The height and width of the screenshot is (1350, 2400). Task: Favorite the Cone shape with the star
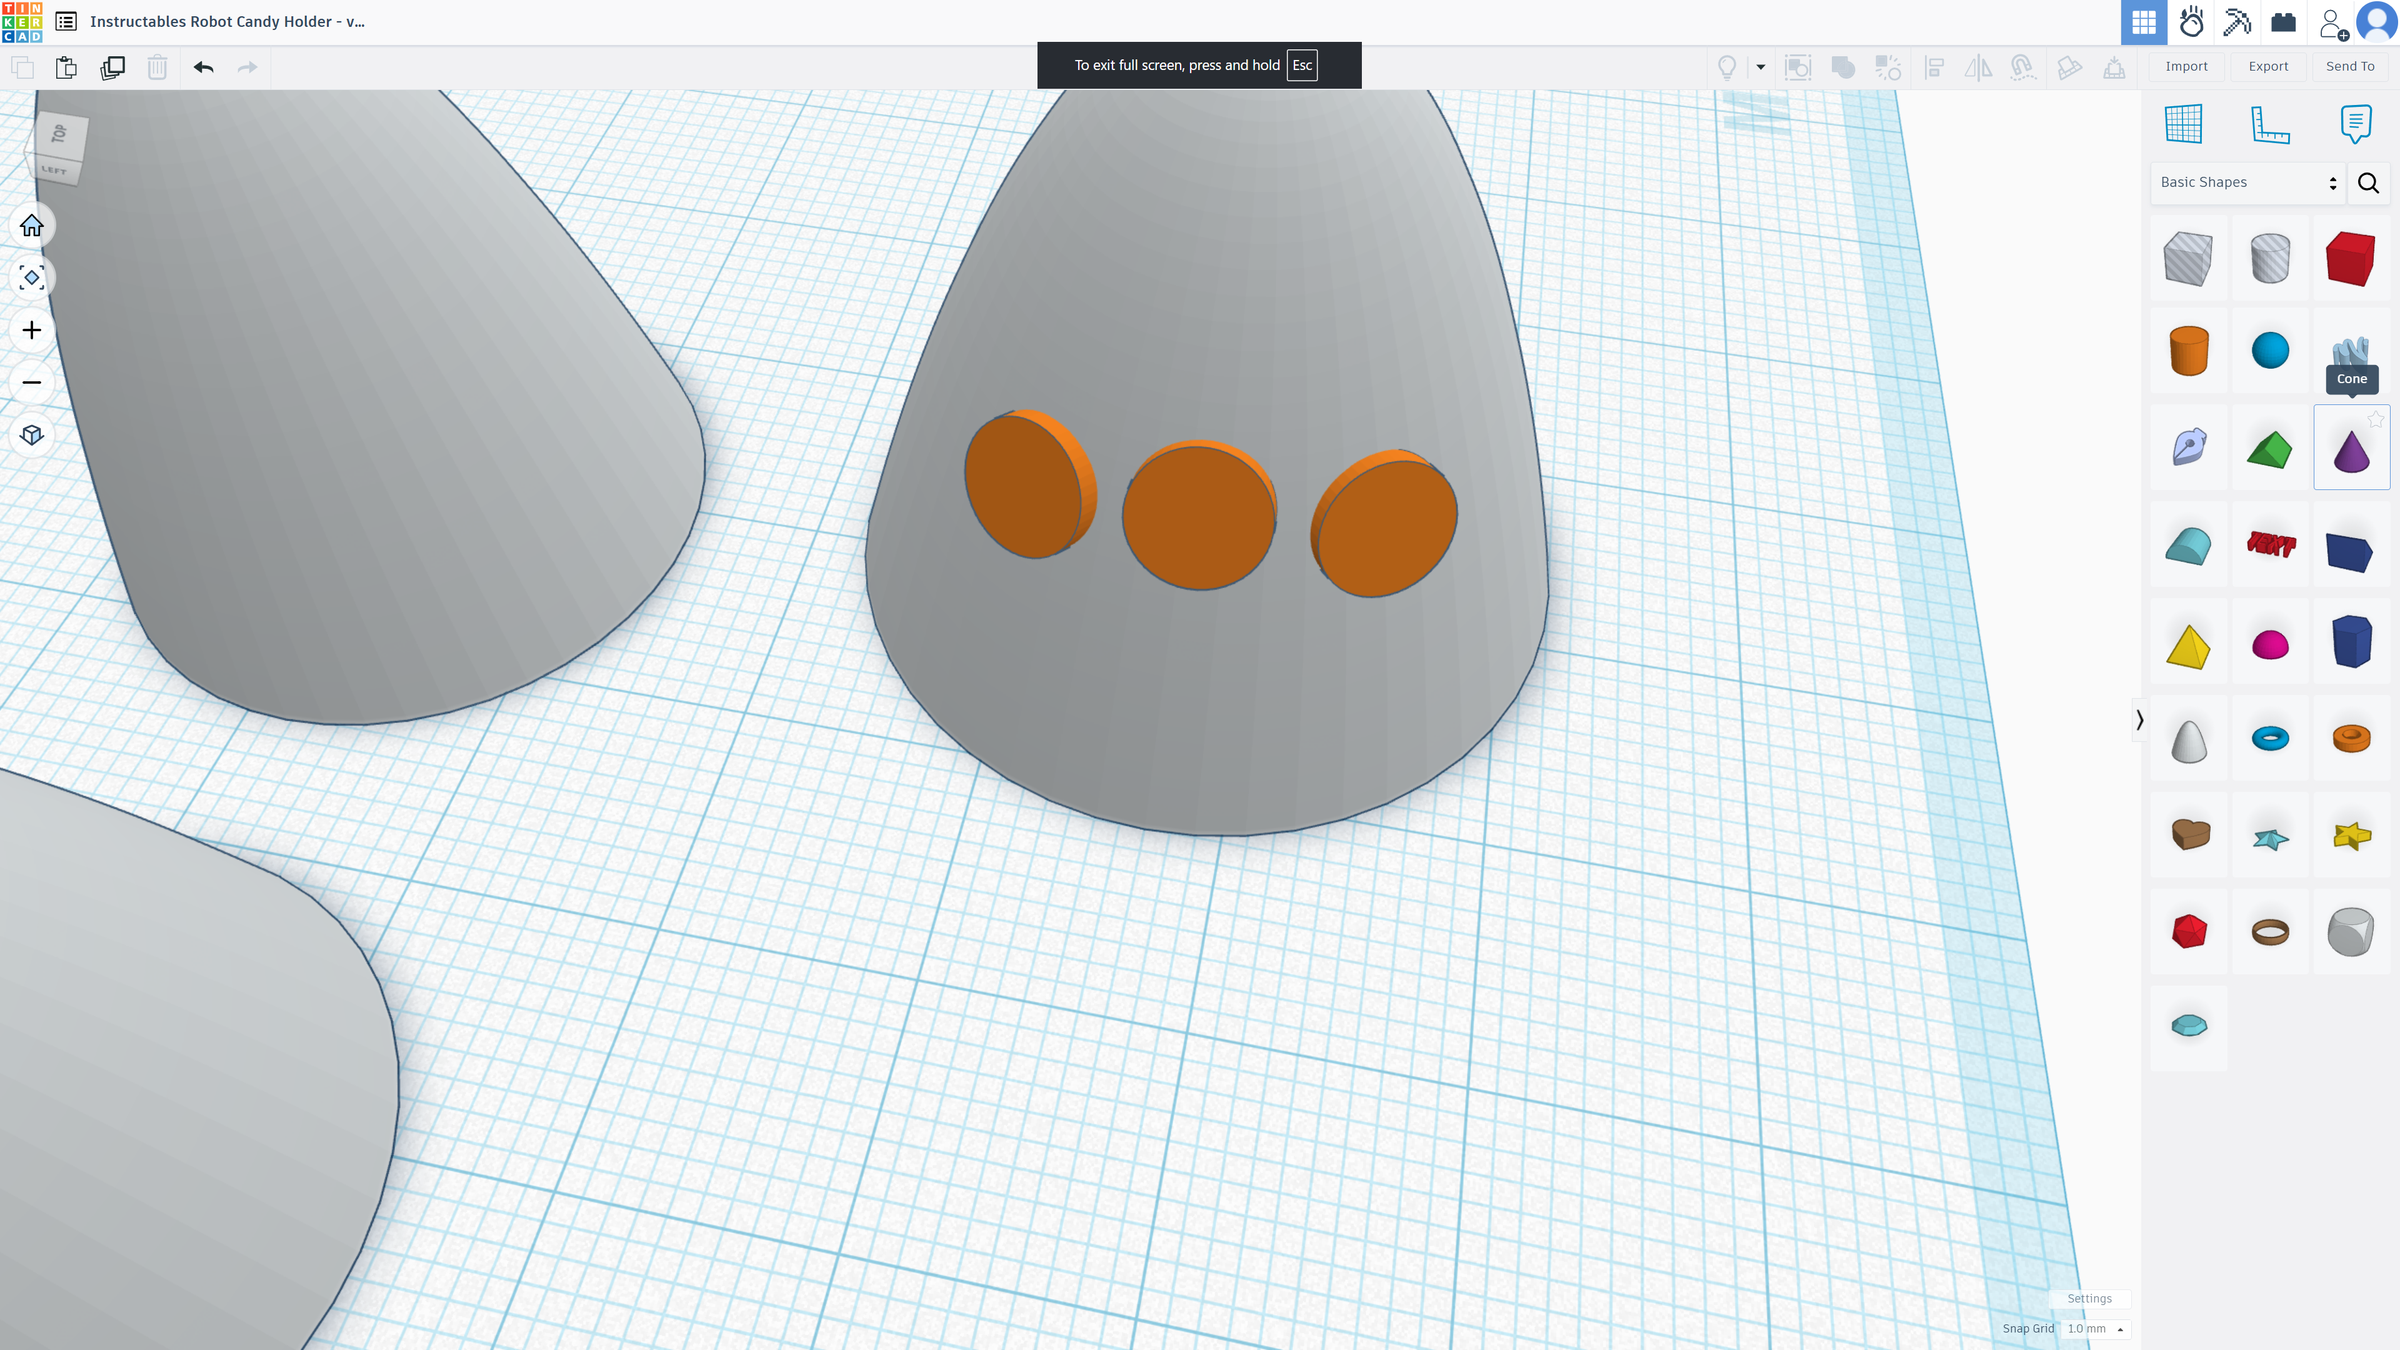pos(2375,420)
